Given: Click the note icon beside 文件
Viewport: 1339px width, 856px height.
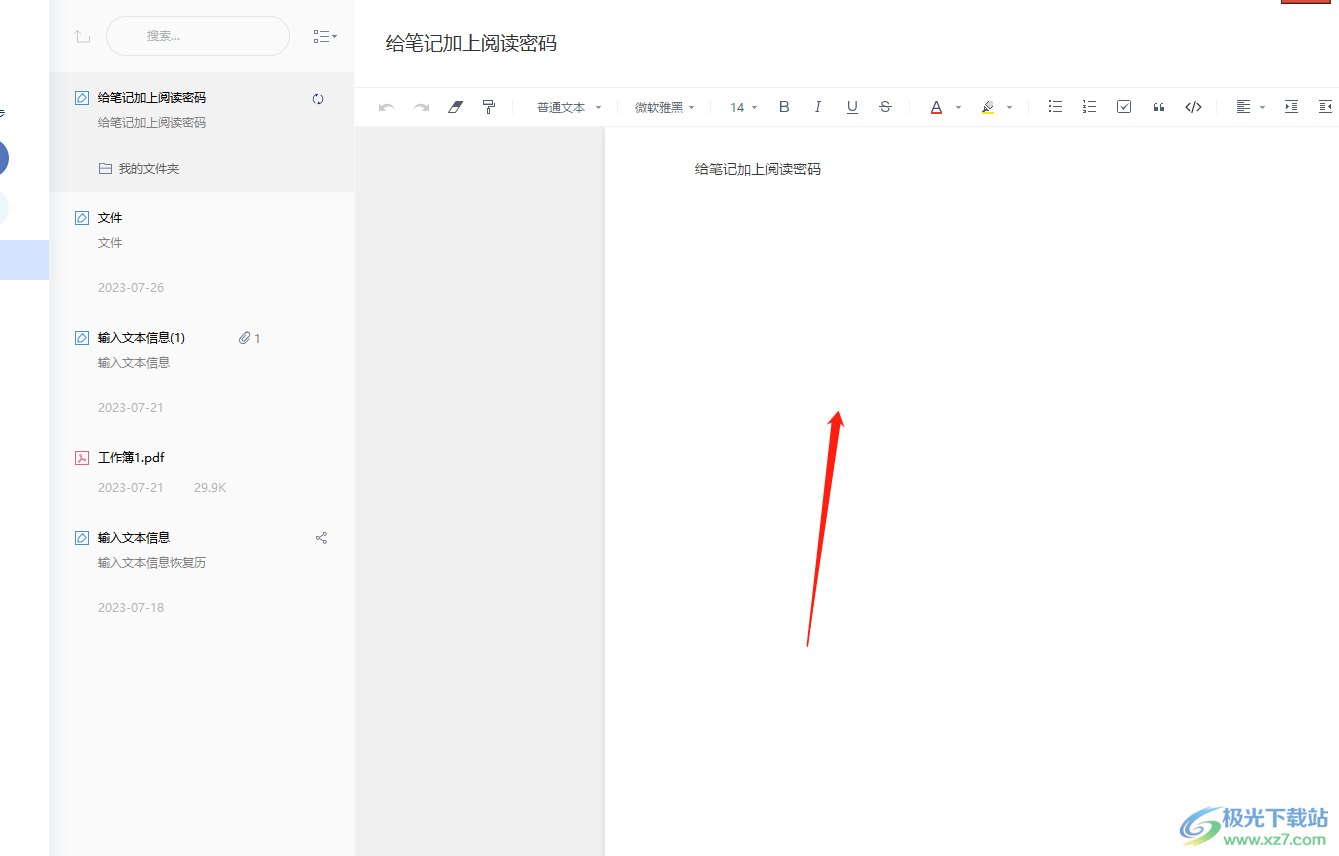Looking at the screenshot, I should [82, 218].
